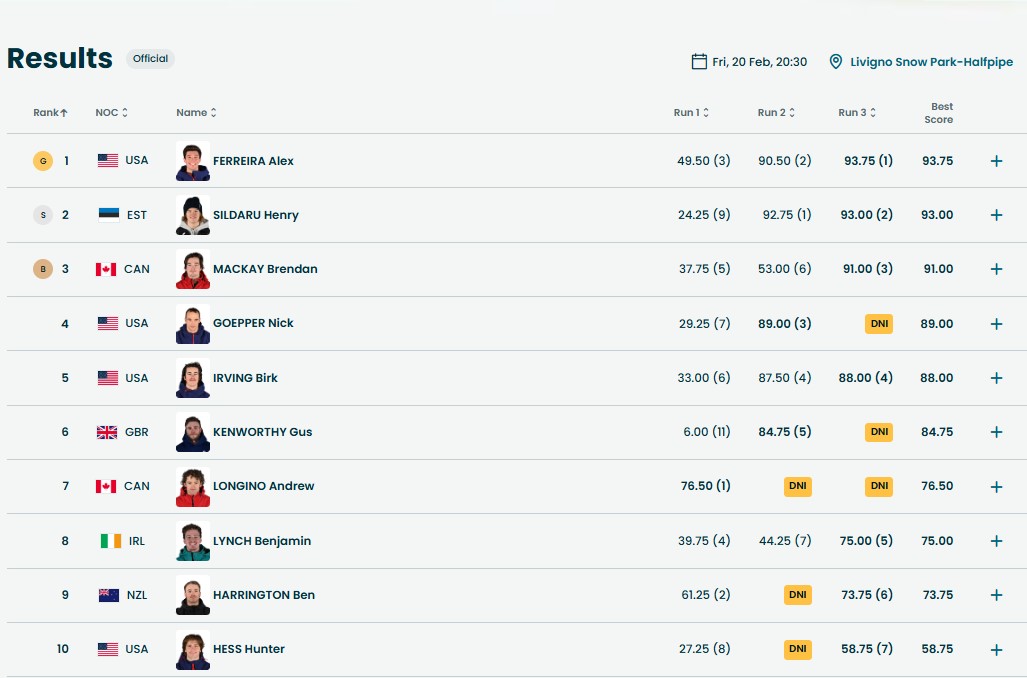Click Estonia flag next to EST

point(108,215)
